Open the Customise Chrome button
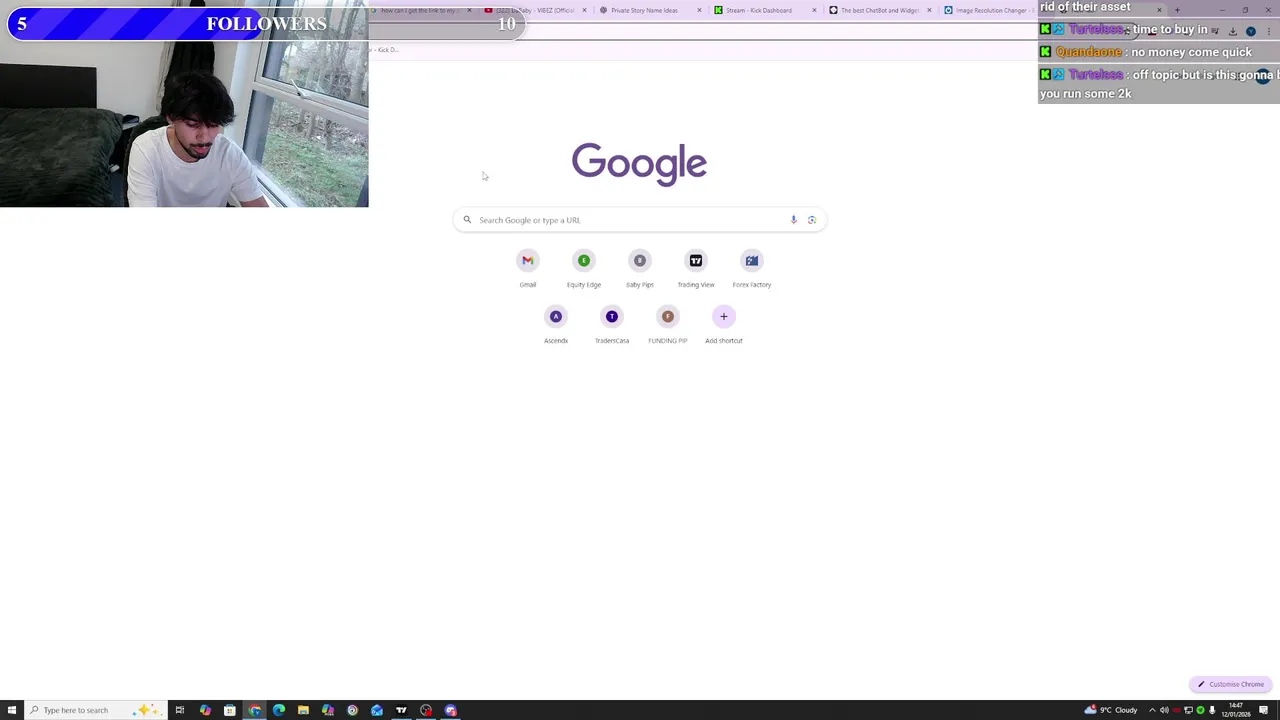 (1231, 684)
